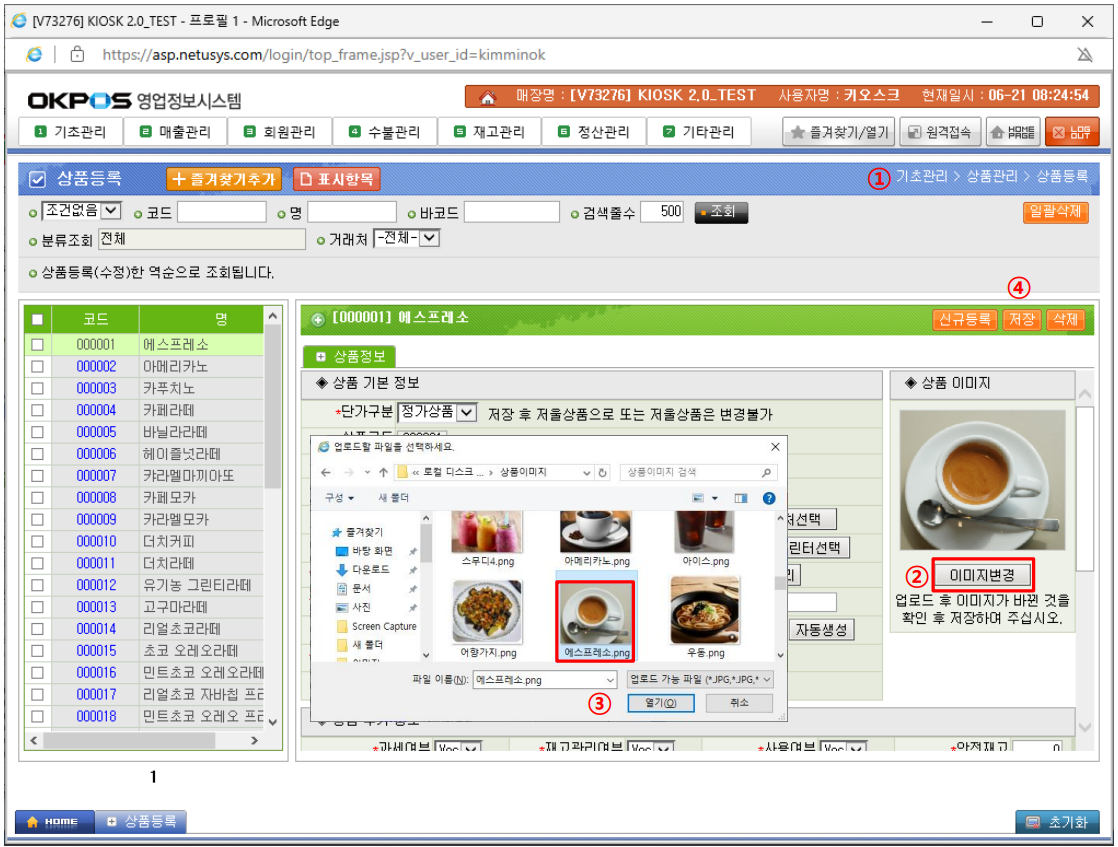1118x847 pixels.
Task: Expand the 거래처 -전체- dropdown
Action: click(407, 238)
